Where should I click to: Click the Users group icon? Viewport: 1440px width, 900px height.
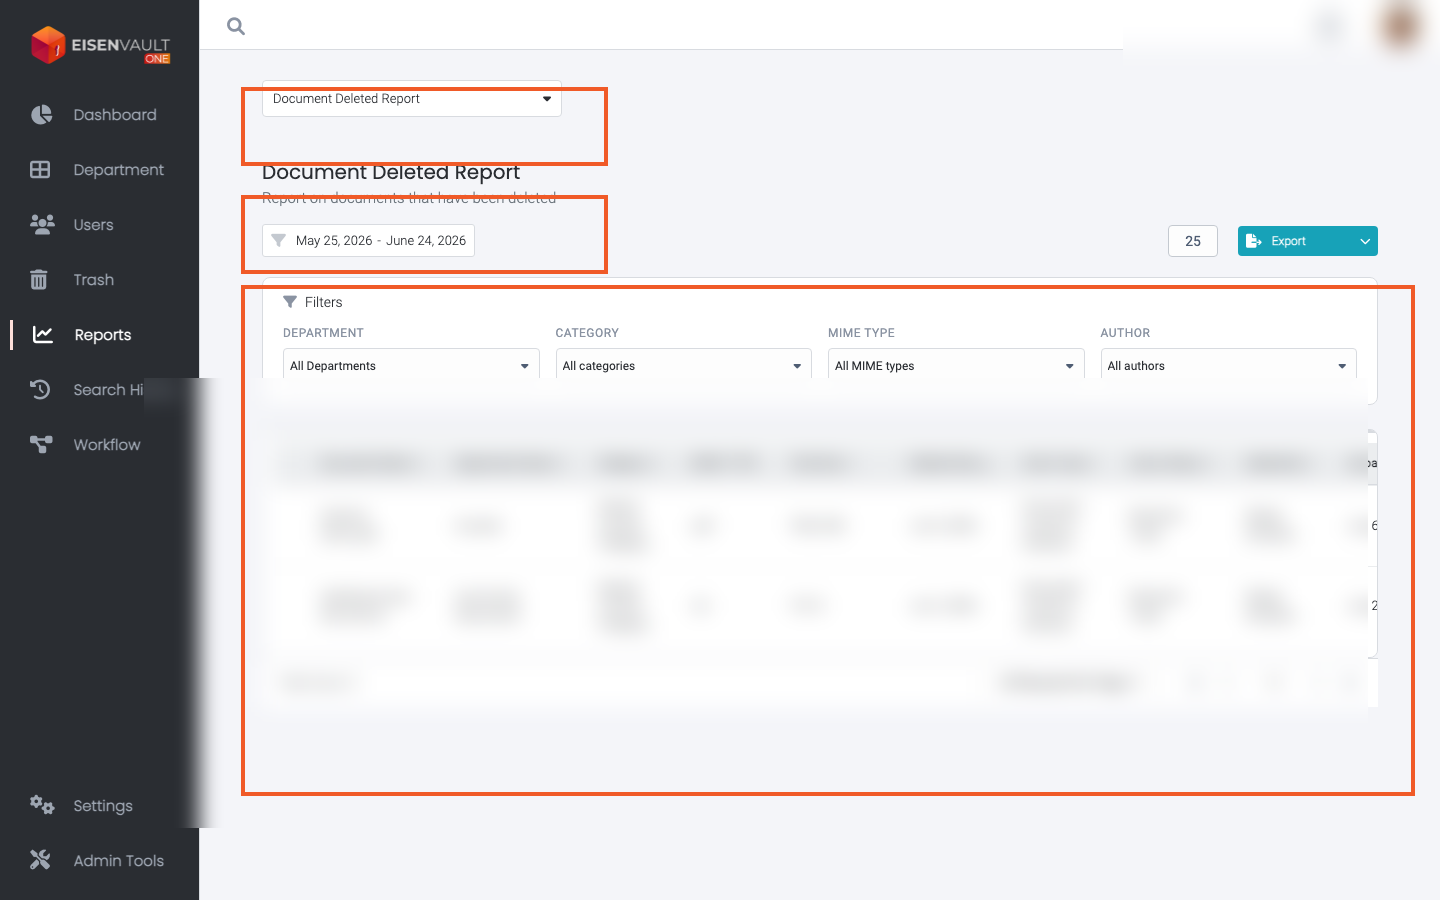[x=41, y=225]
